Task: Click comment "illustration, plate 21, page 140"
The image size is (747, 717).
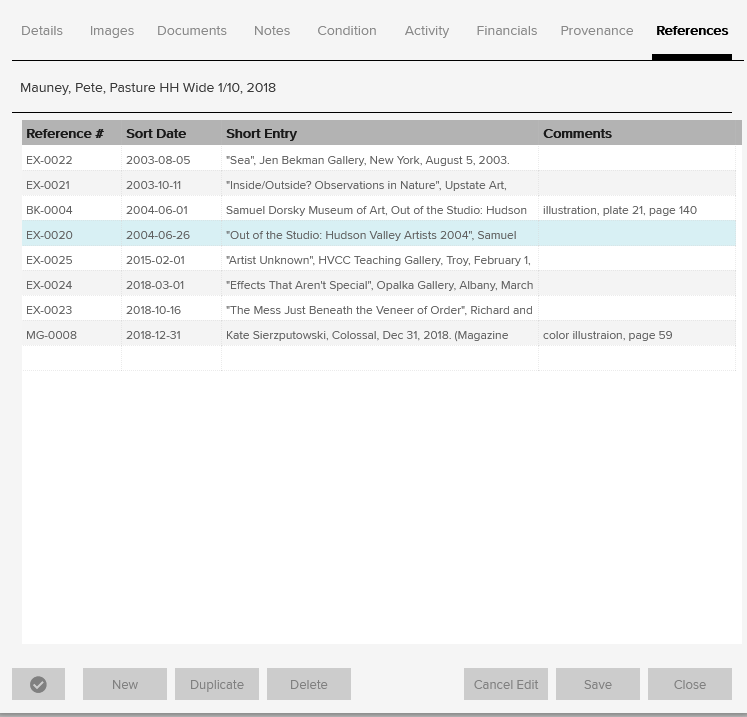Action: click(620, 210)
